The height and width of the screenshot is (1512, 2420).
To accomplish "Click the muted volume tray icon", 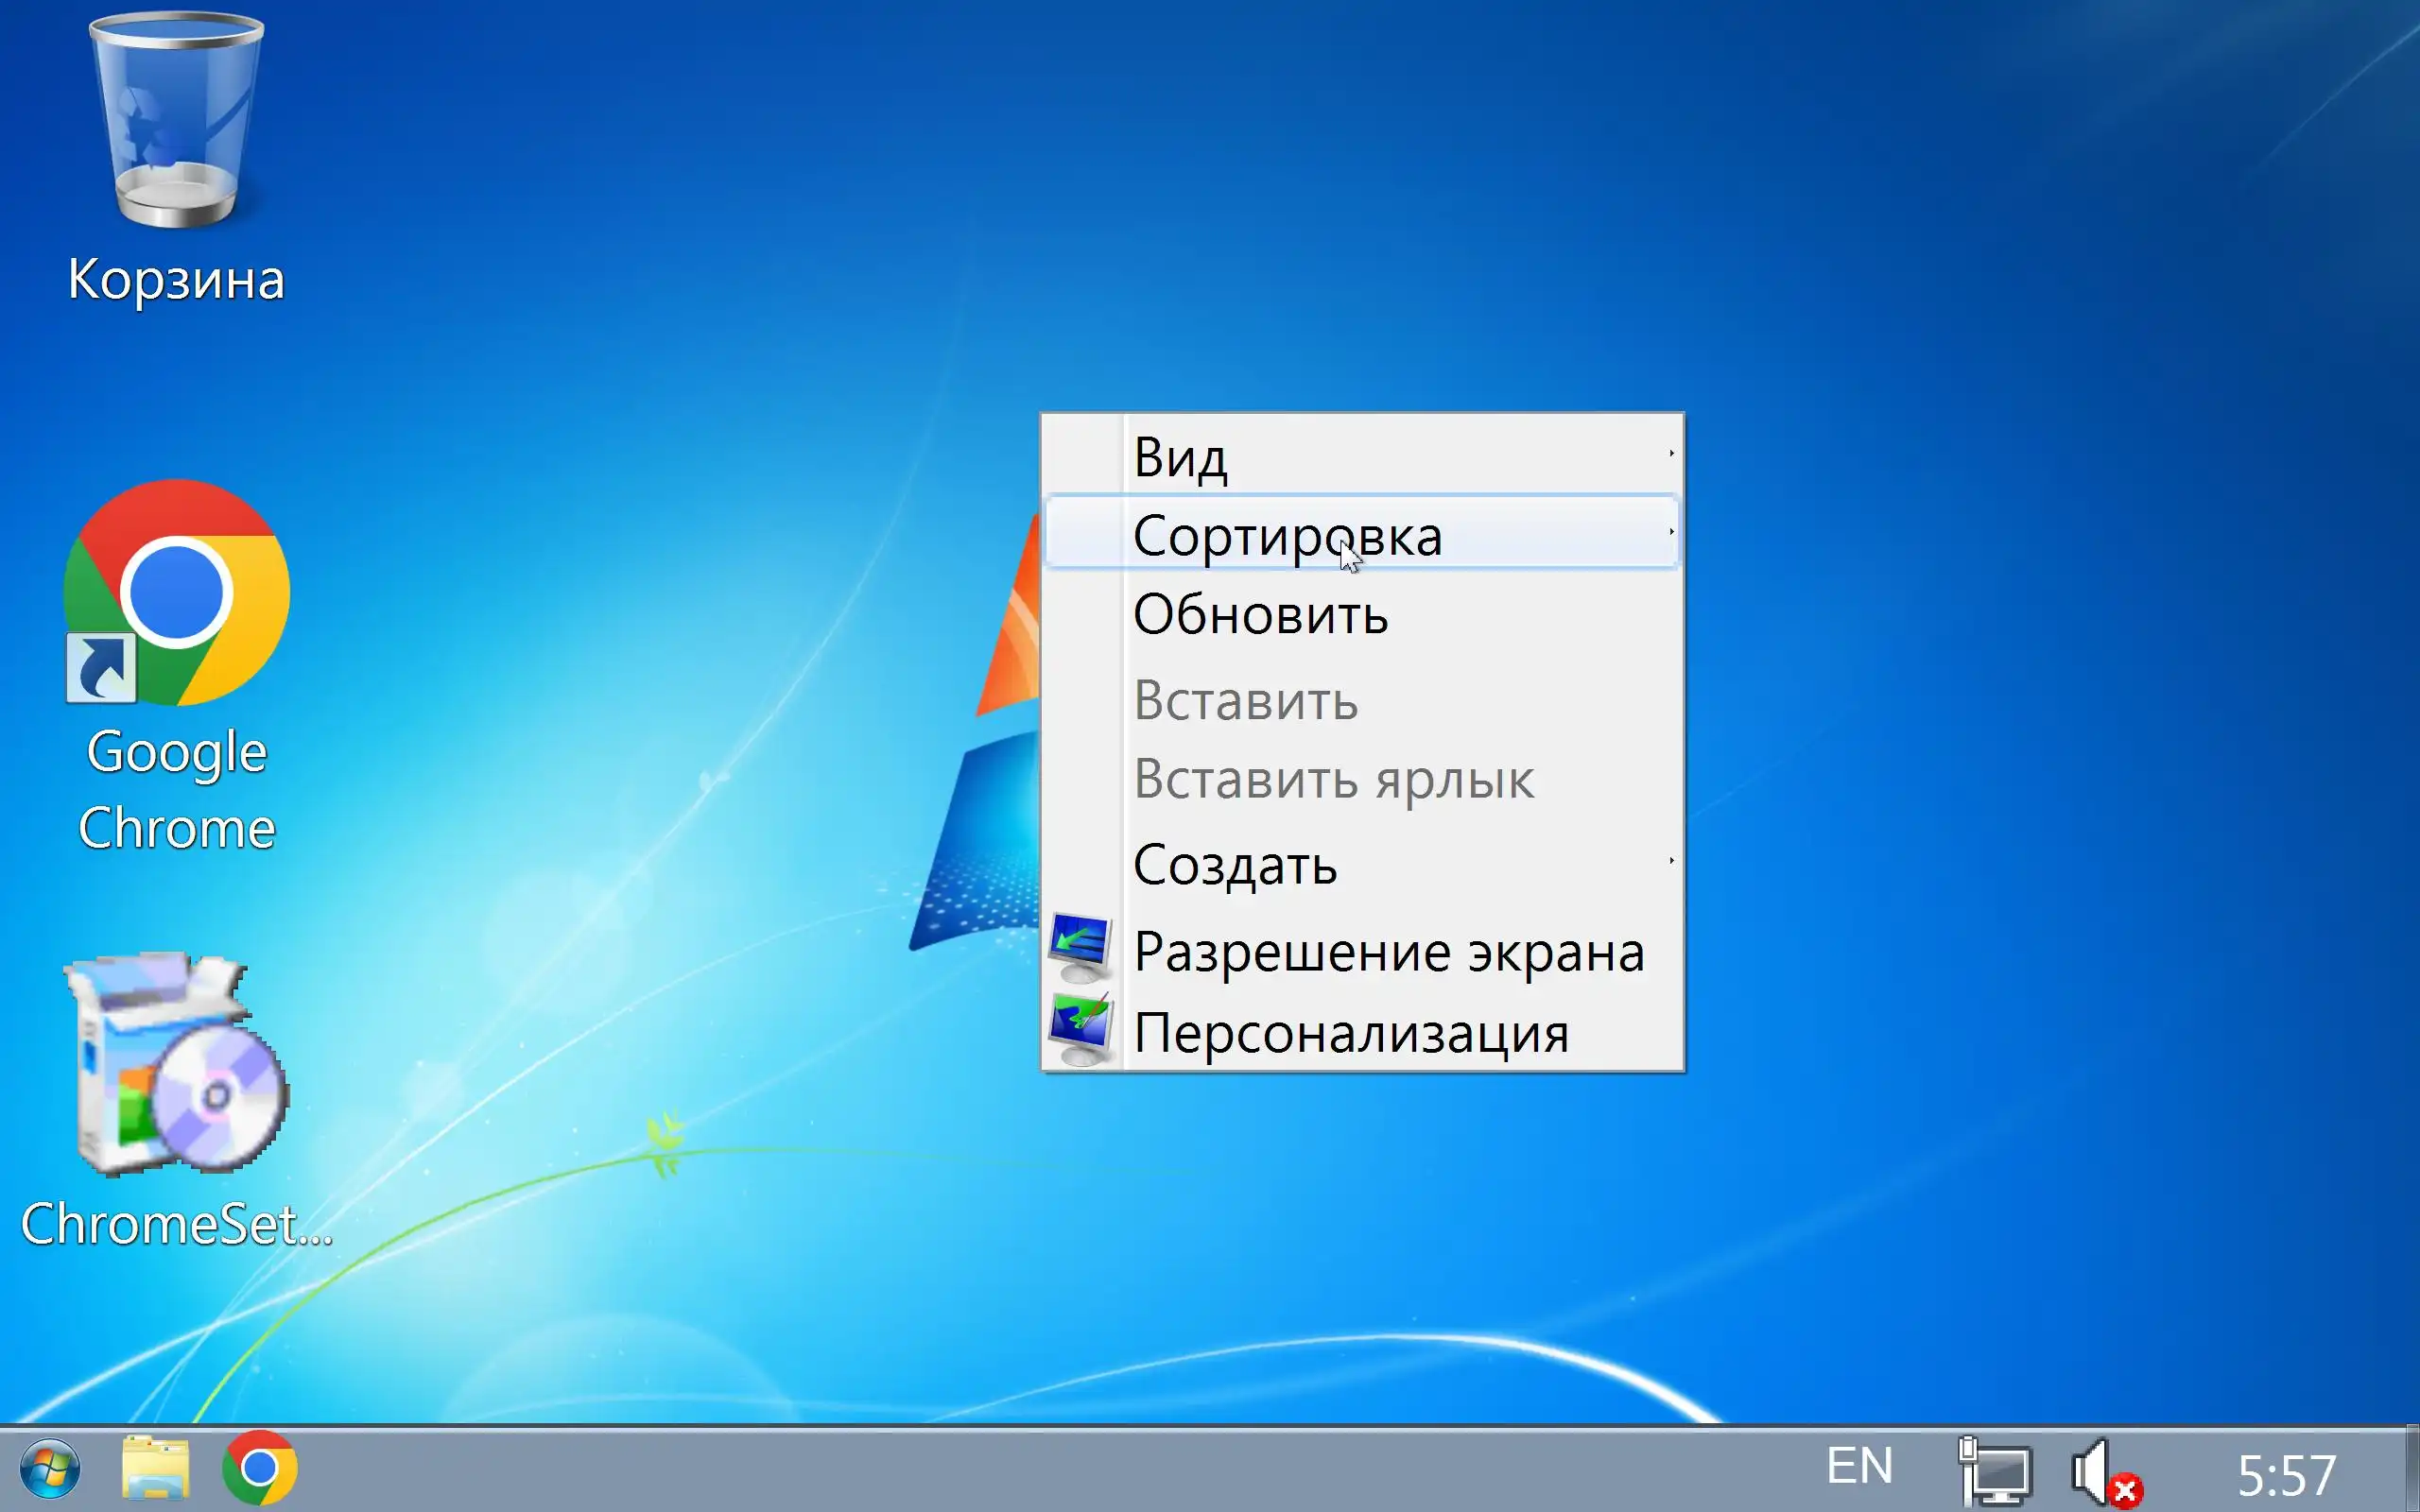I will click(2102, 1471).
